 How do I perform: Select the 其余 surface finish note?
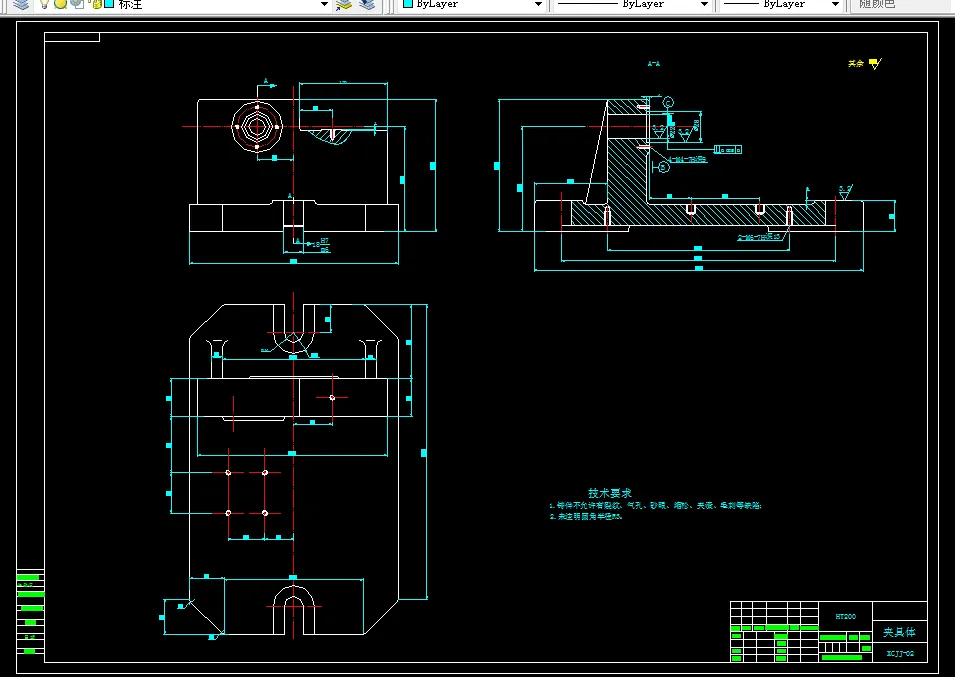(856, 63)
